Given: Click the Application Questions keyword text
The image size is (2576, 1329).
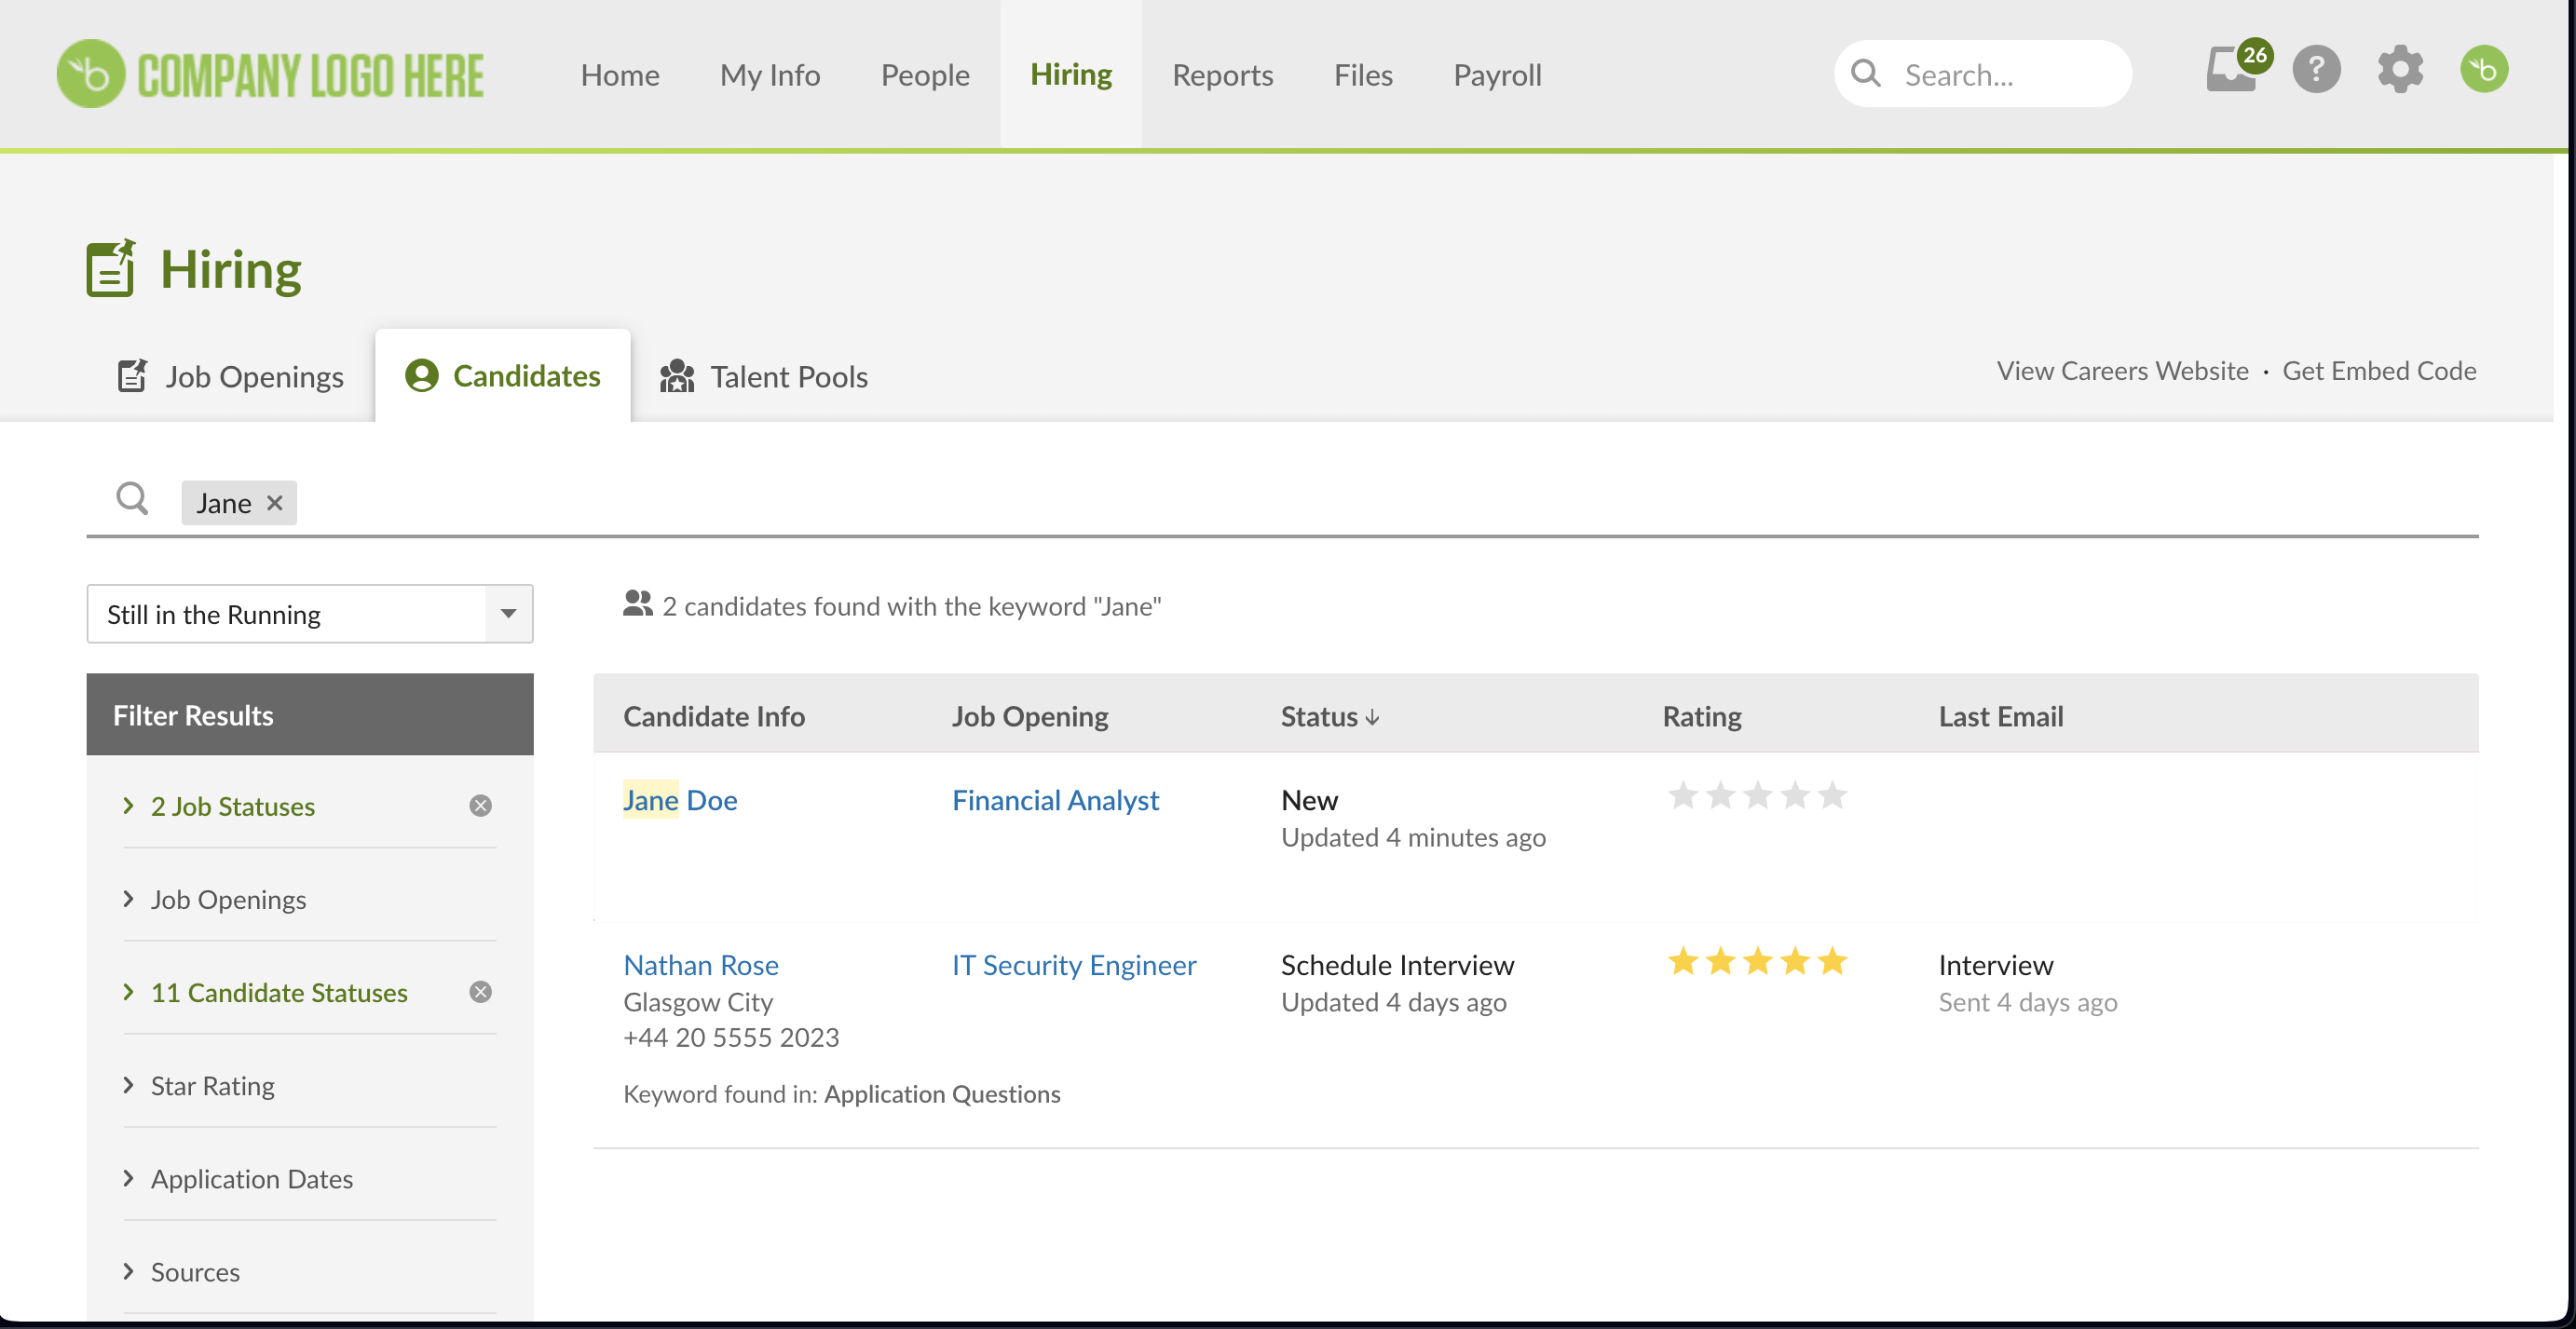Looking at the screenshot, I should click(x=942, y=1094).
